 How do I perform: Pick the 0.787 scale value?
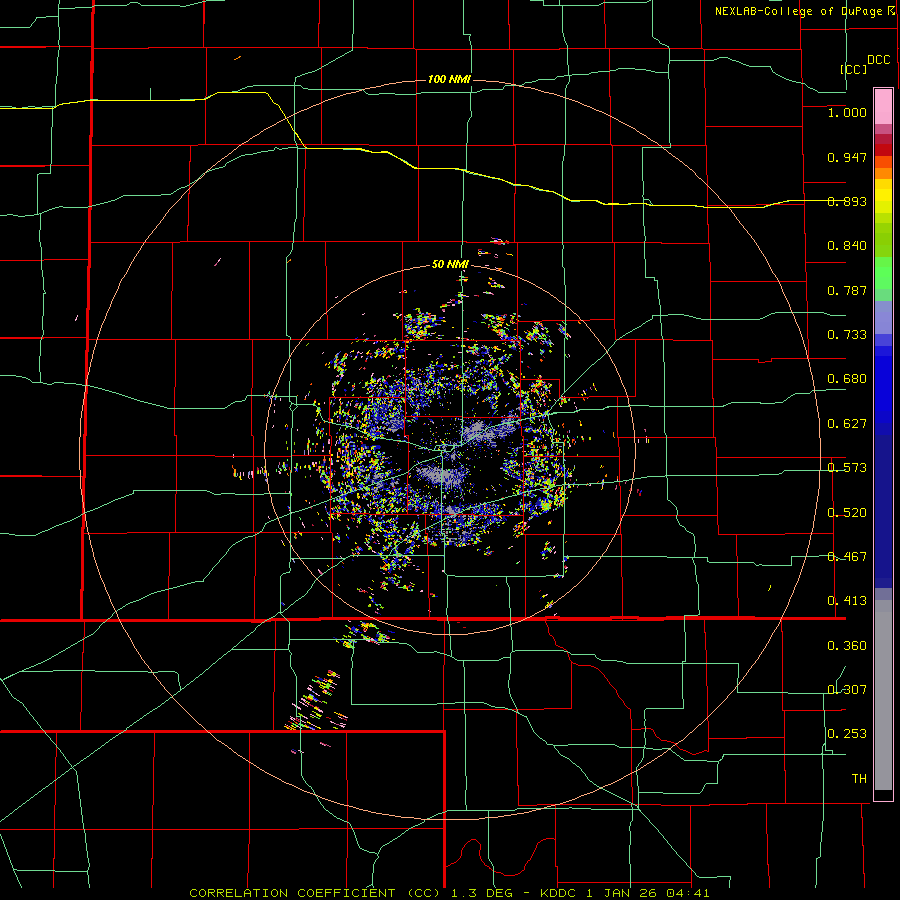tap(847, 290)
